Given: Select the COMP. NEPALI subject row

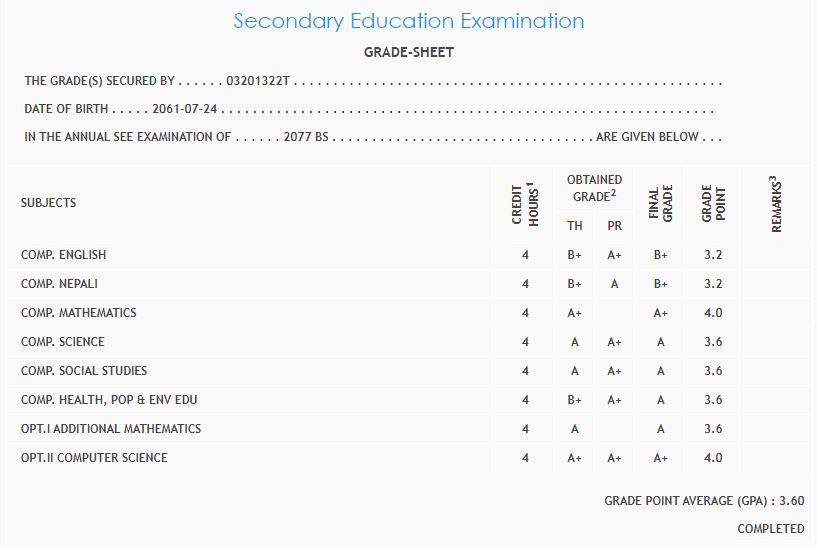Looking at the screenshot, I should 59,284.
